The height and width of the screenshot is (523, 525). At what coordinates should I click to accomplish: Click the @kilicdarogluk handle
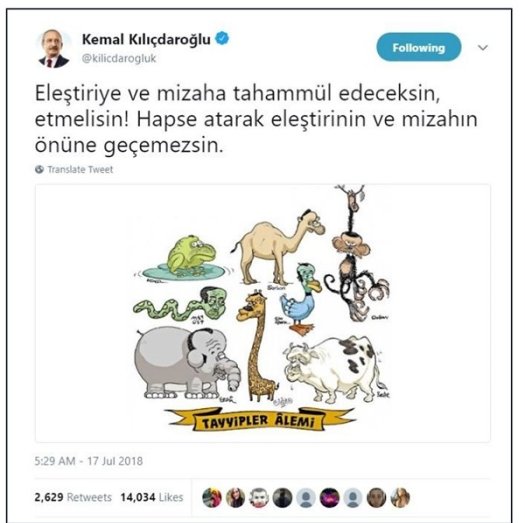[119, 58]
